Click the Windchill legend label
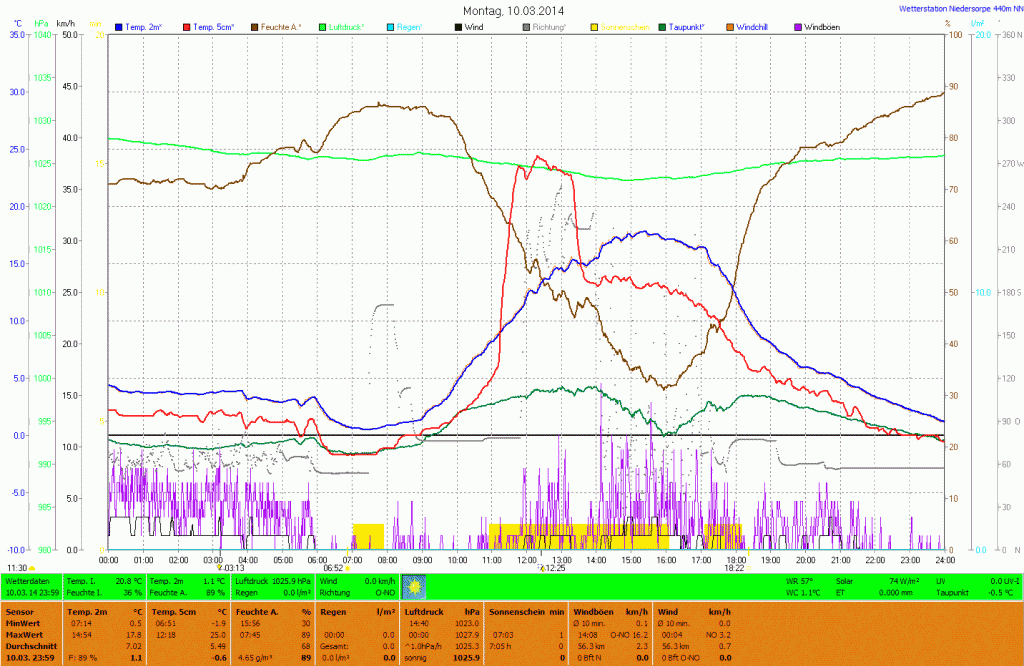Image resolution: width=1024 pixels, height=666 pixels. tap(762, 27)
